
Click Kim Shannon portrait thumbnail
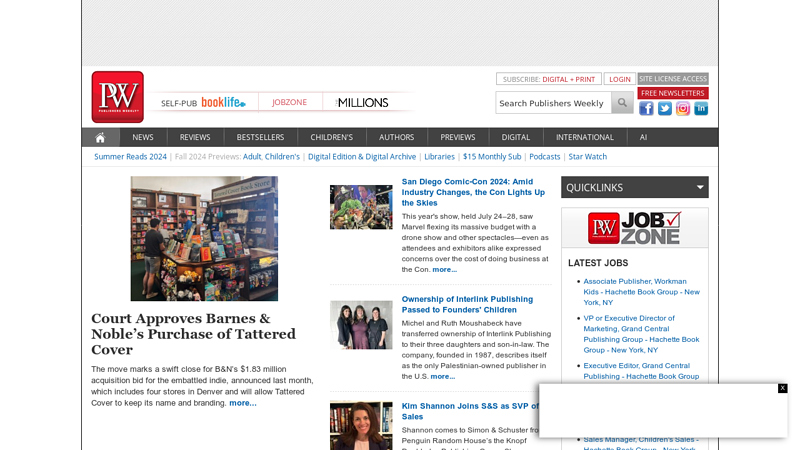tap(361, 426)
